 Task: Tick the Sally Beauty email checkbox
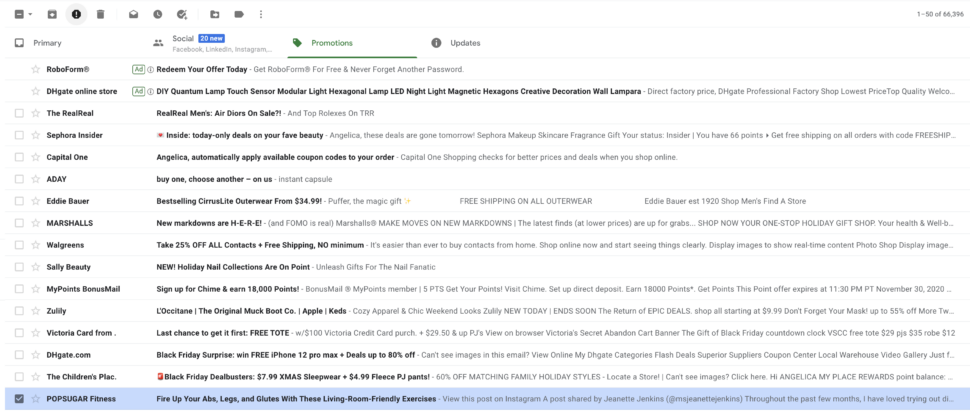[x=19, y=267]
